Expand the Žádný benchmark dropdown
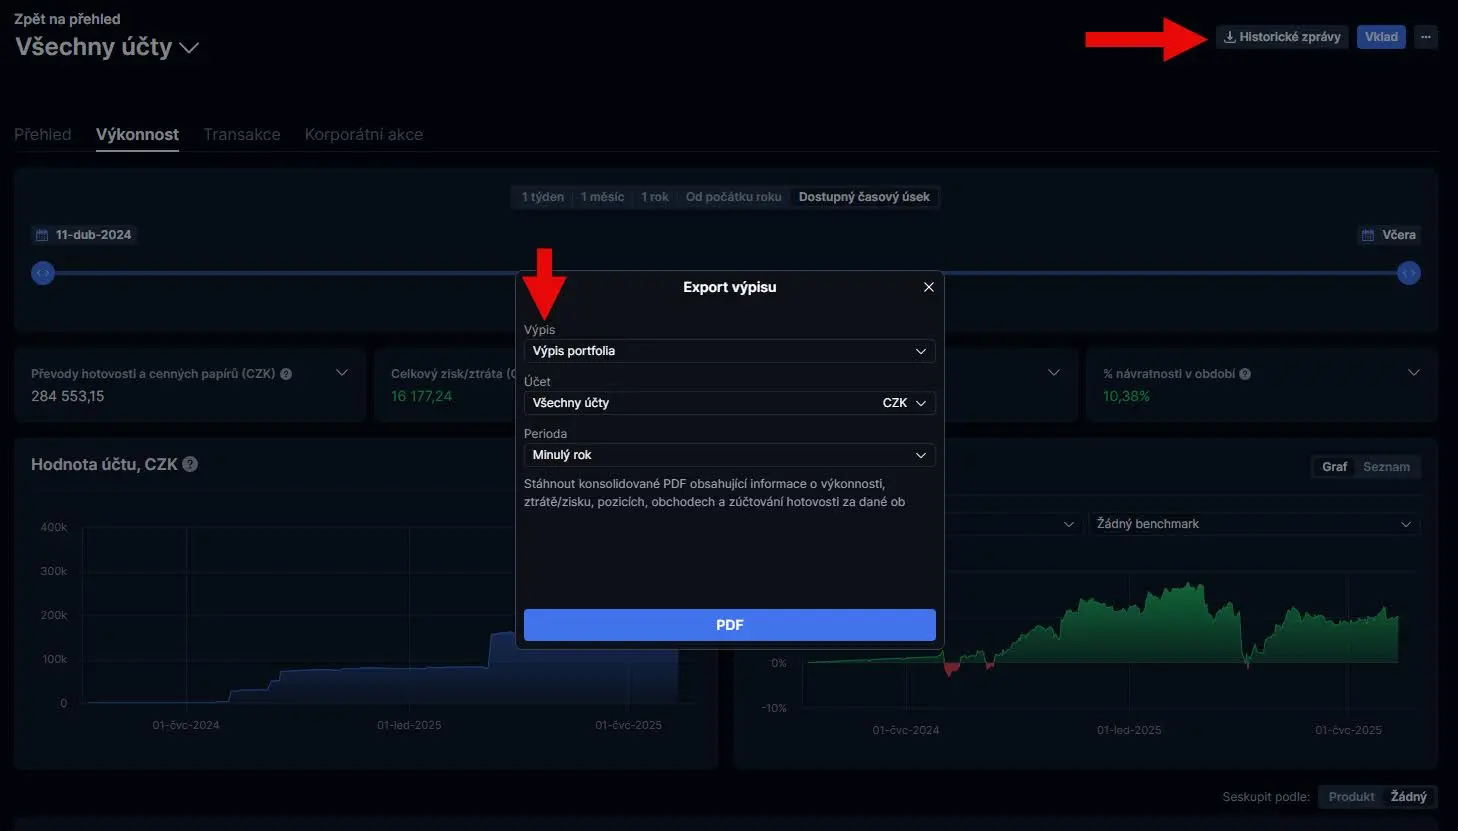This screenshot has height=831, width=1458. (1253, 524)
